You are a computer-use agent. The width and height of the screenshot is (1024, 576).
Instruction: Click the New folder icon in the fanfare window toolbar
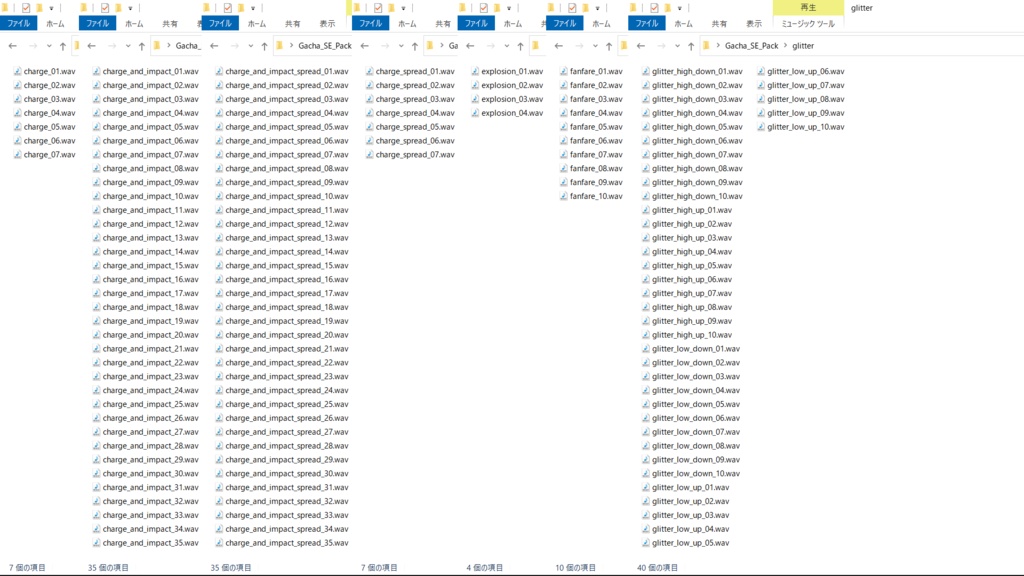[x=585, y=8]
